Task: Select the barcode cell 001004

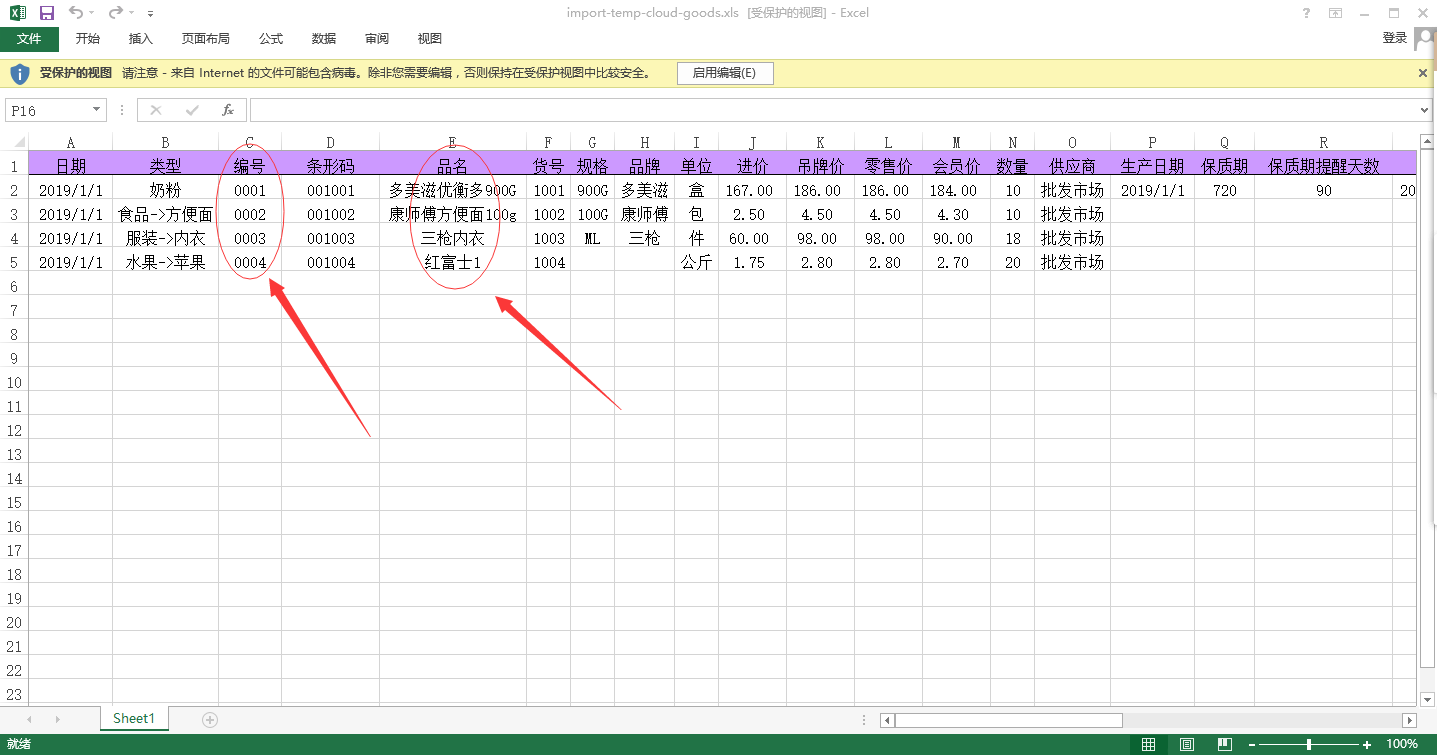Action: point(330,262)
